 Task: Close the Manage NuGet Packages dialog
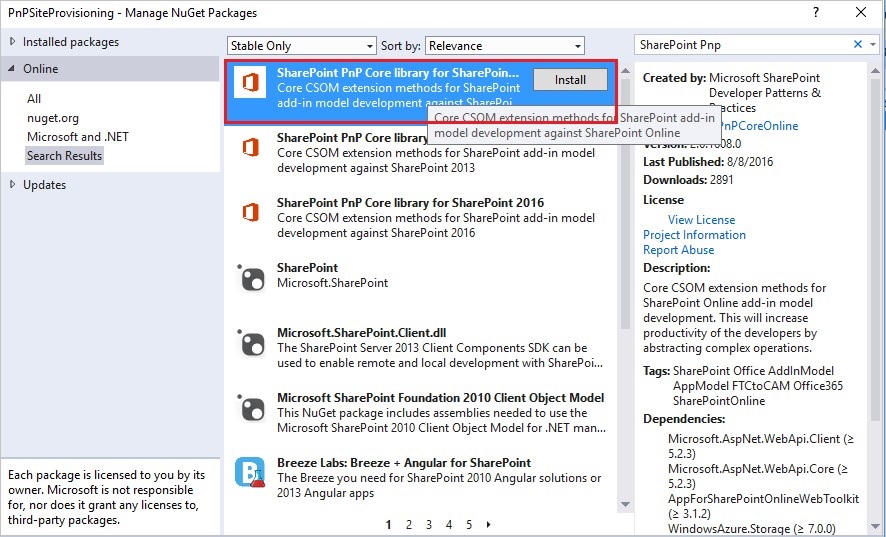tap(861, 12)
